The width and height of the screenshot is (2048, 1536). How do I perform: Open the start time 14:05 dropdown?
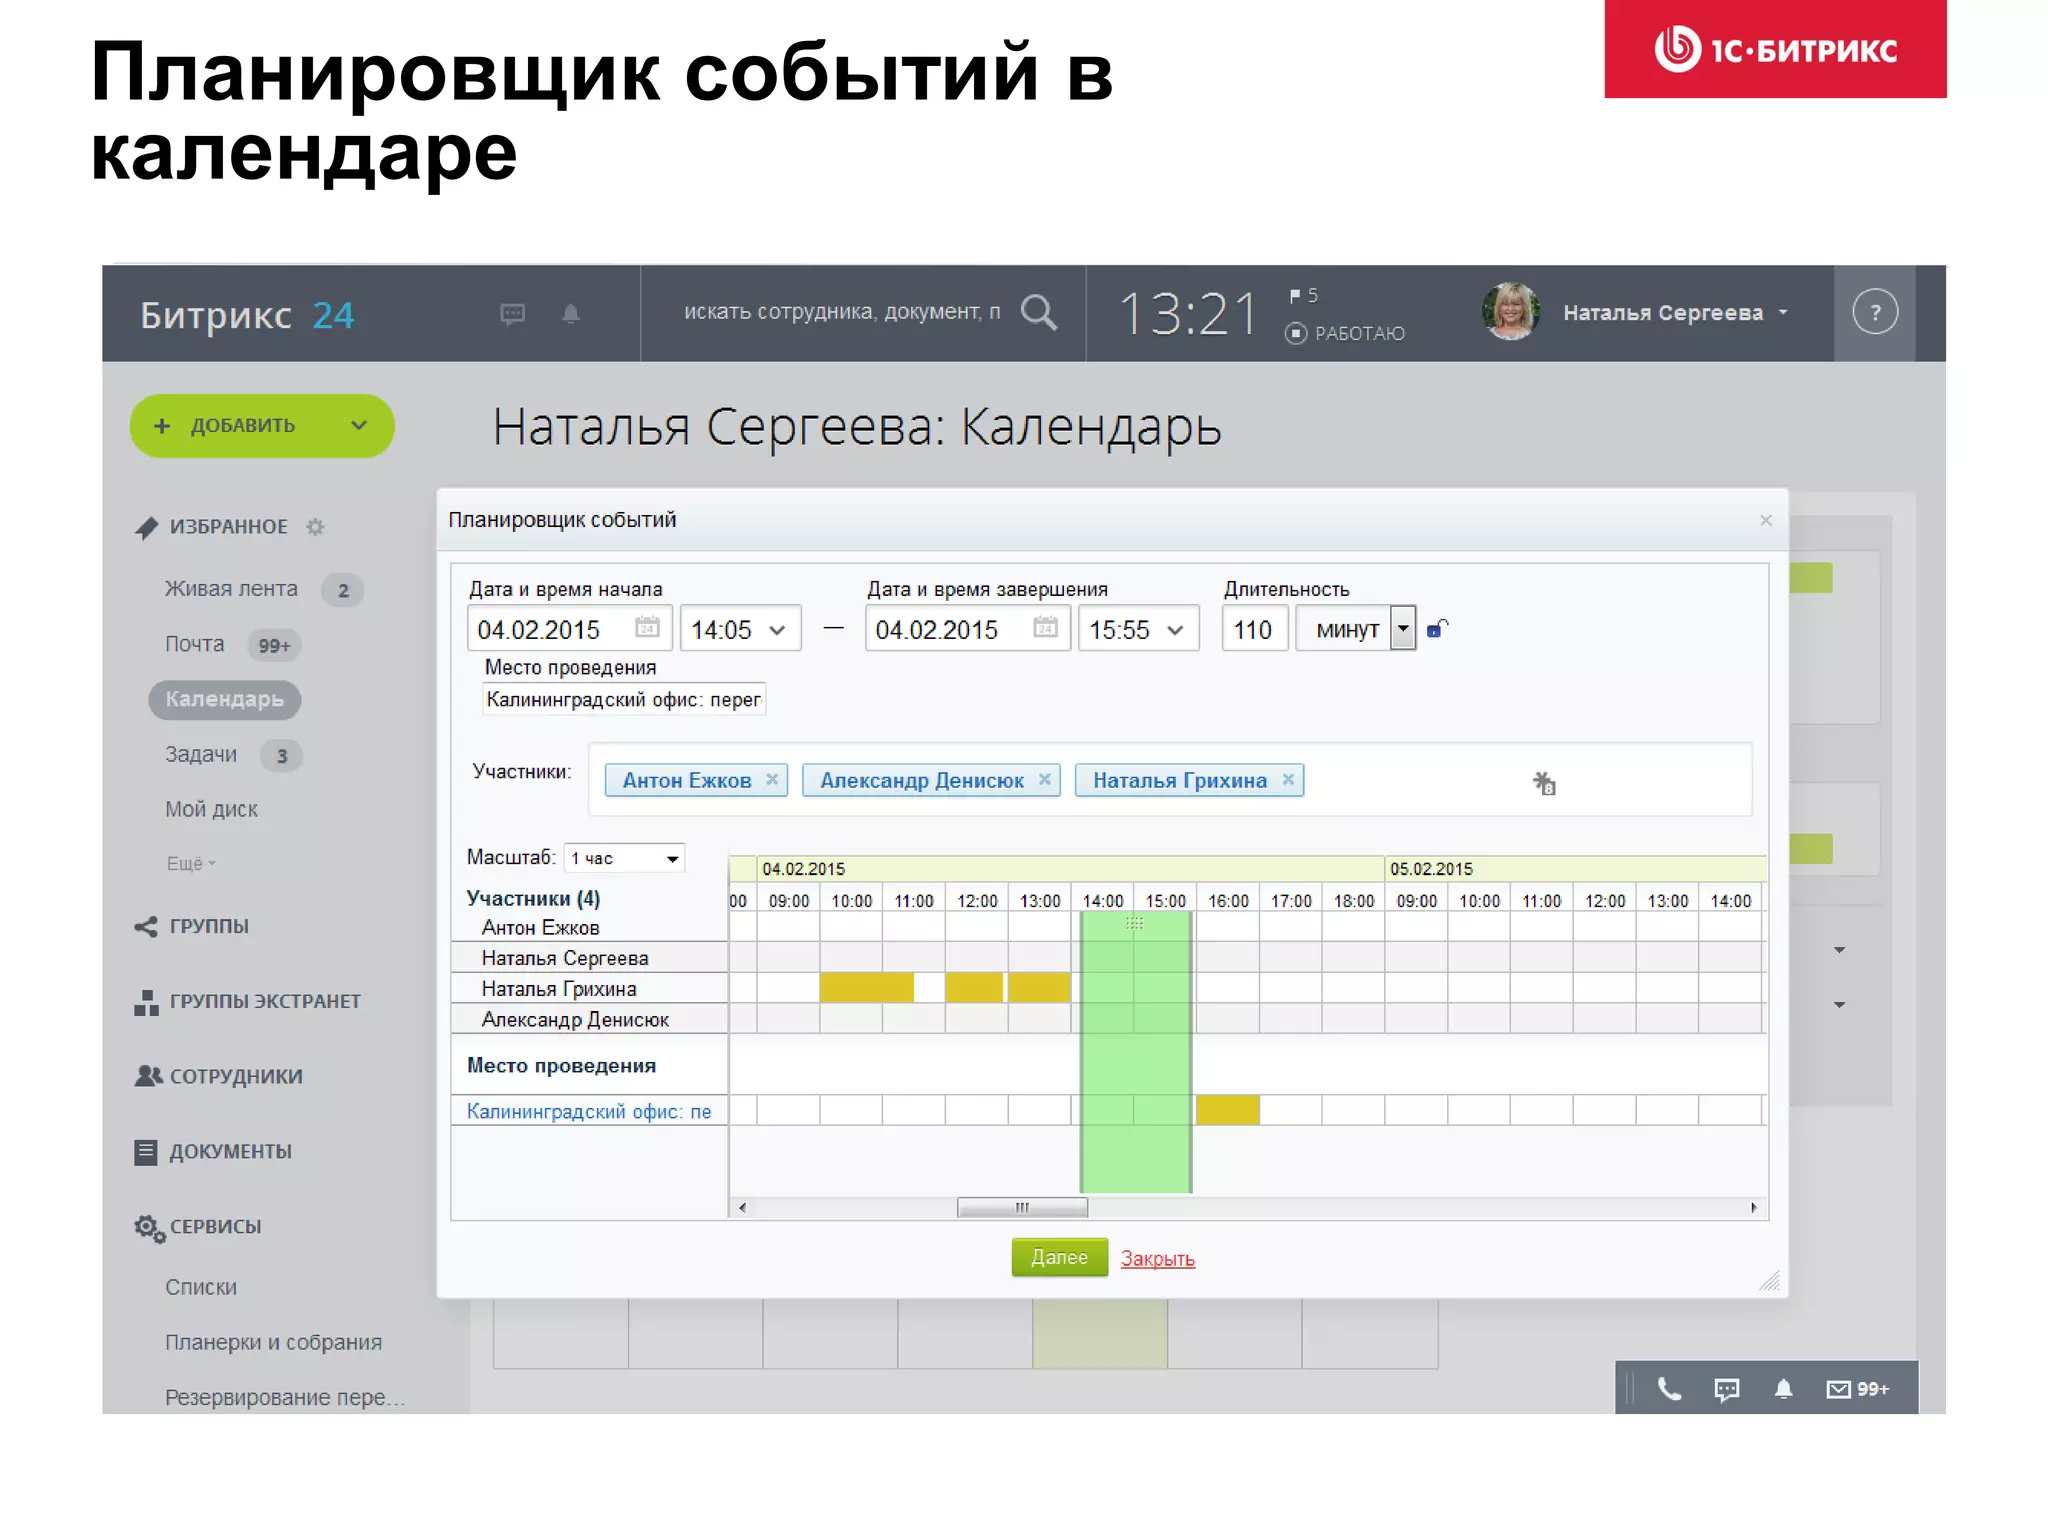[740, 629]
